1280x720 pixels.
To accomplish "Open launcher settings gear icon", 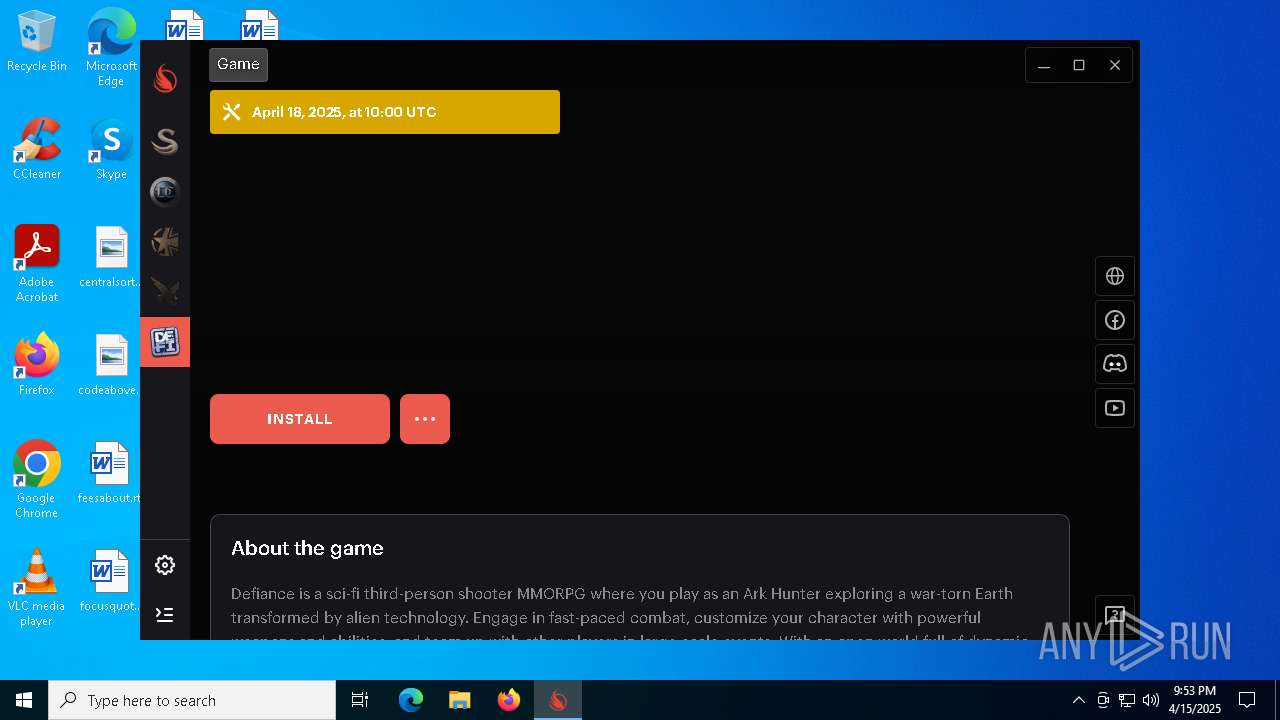I will click(x=165, y=565).
